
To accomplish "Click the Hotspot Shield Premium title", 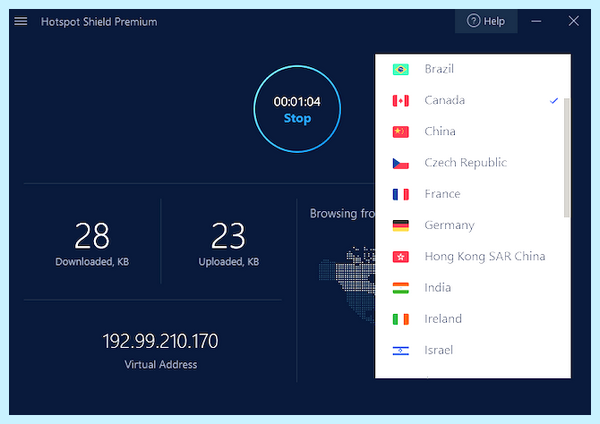I will tap(99, 22).
